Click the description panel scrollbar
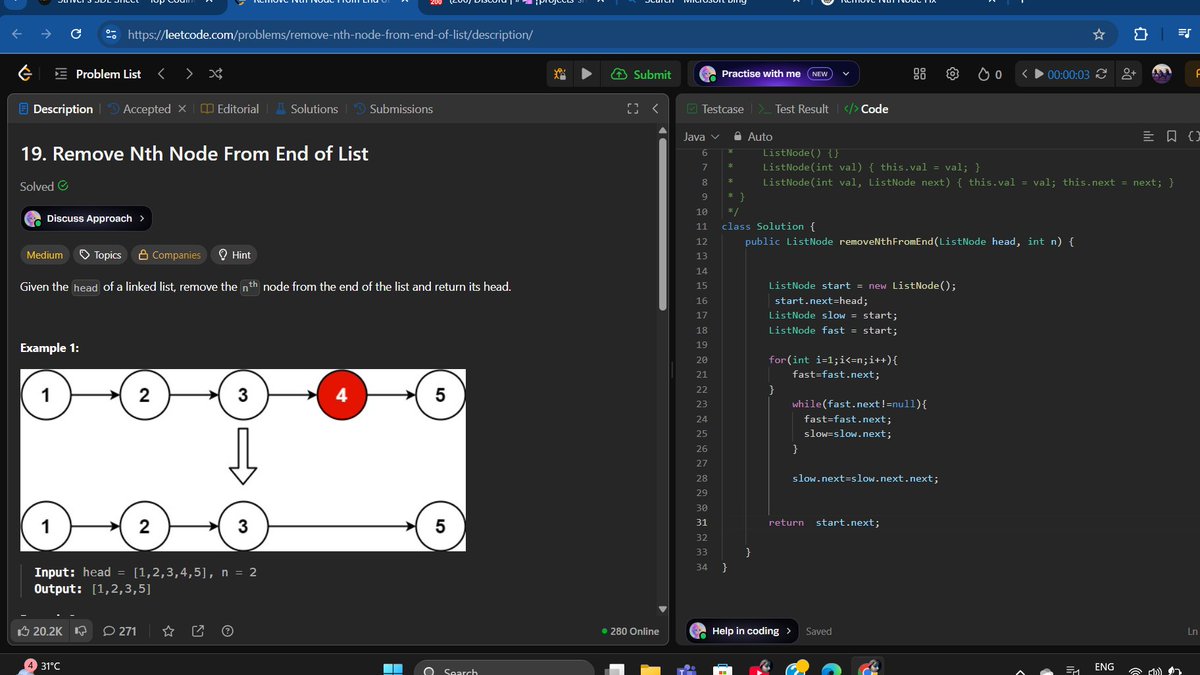1200x675 pixels. click(662, 225)
